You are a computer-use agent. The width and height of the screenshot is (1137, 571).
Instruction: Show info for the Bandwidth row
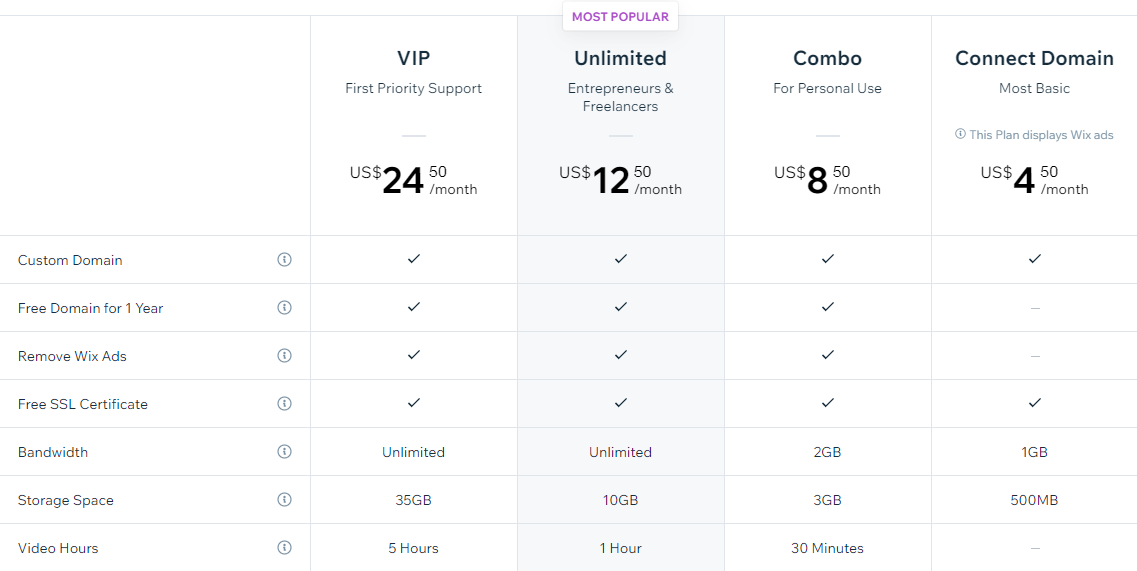(x=284, y=452)
